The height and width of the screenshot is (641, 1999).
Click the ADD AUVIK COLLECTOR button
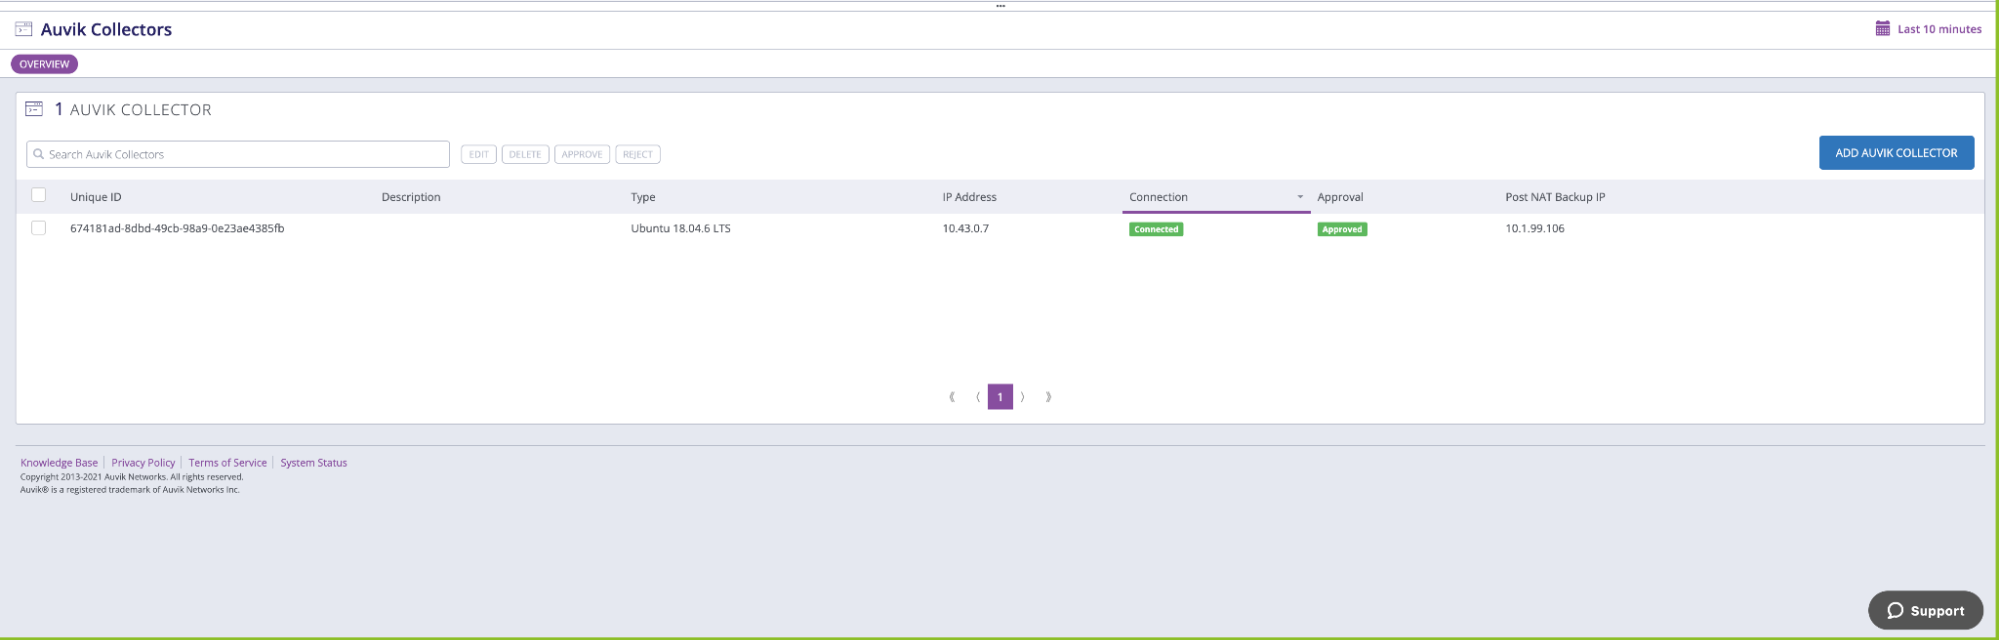[1896, 153]
